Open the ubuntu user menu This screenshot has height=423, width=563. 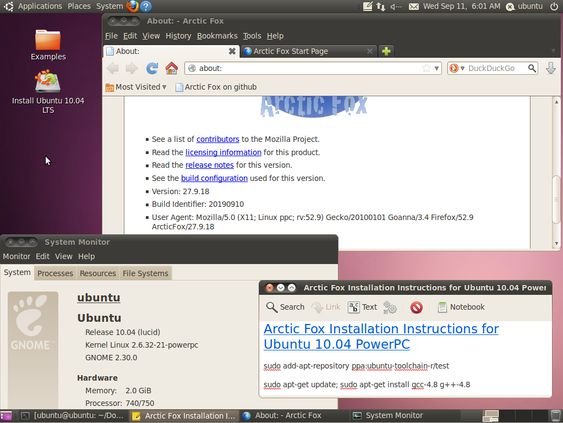(x=524, y=6)
